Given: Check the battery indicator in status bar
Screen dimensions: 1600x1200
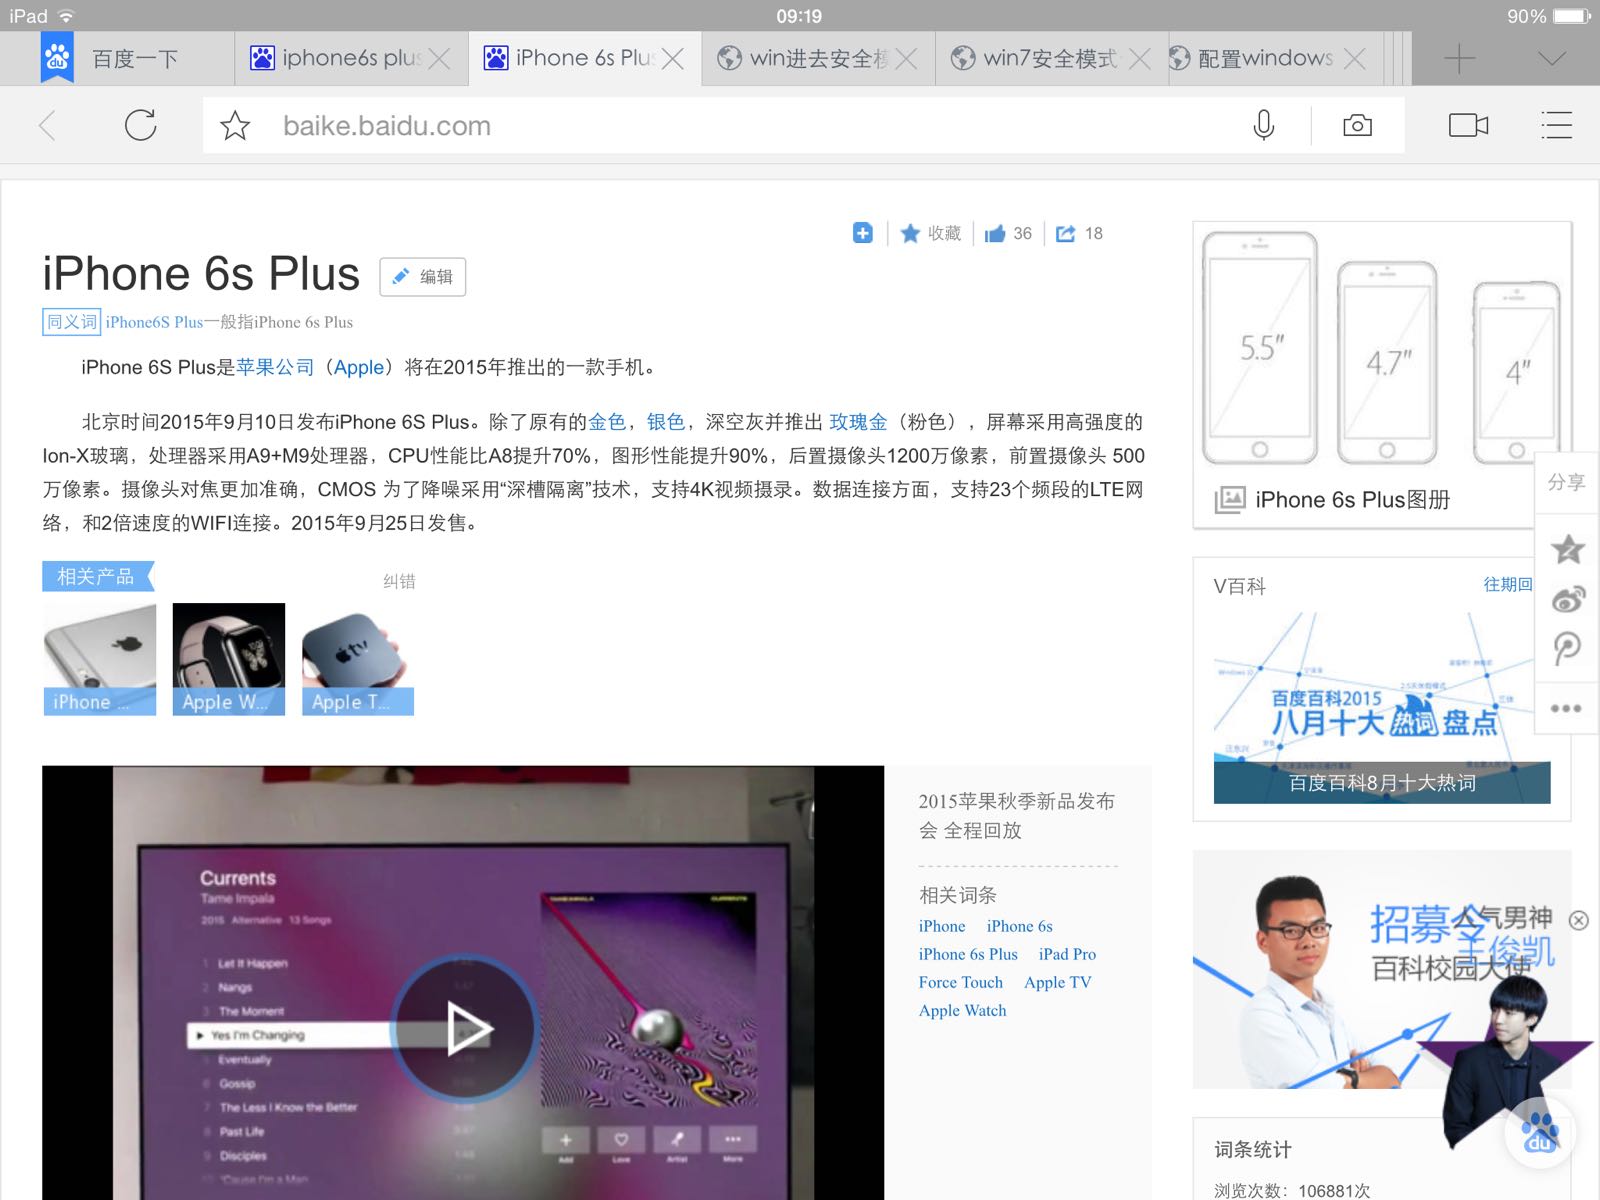Looking at the screenshot, I should (x=1571, y=16).
